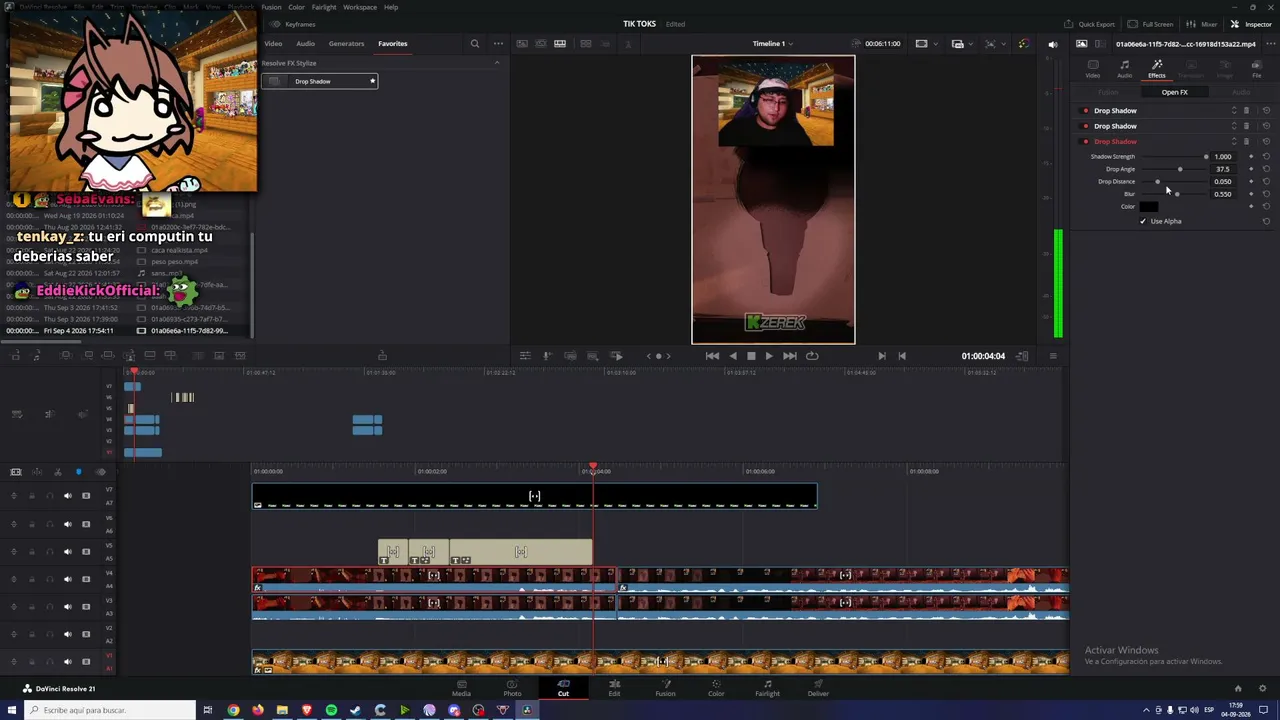Open the Inspector panel button
The image size is (1280, 720).
(x=1251, y=24)
